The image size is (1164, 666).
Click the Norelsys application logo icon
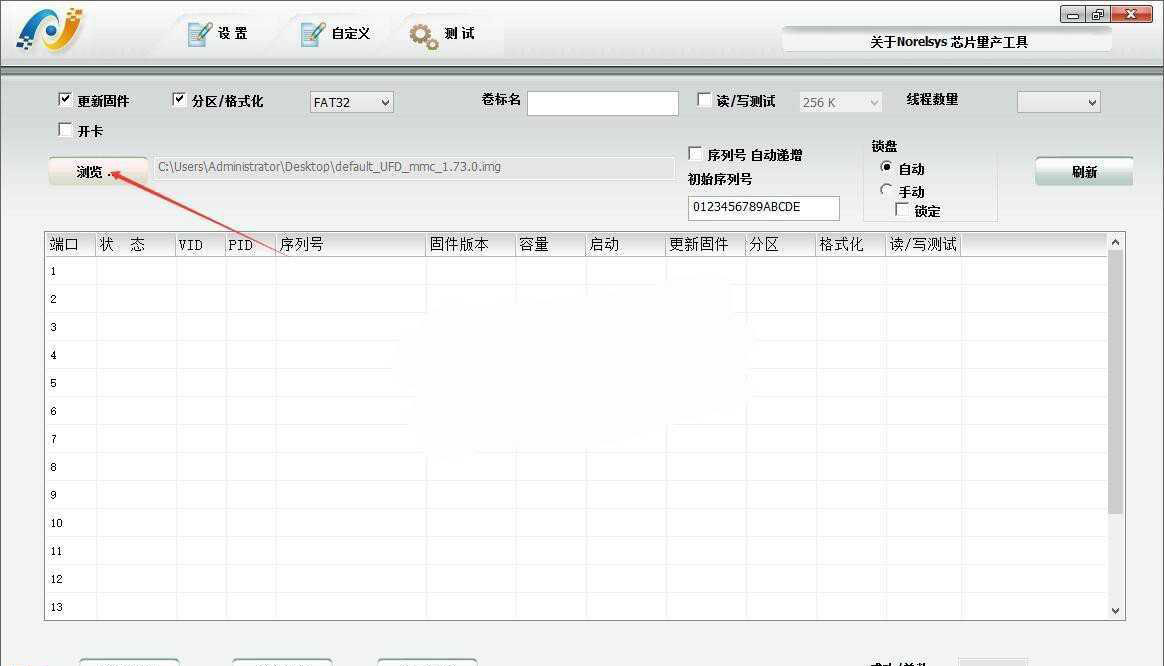[x=49, y=31]
